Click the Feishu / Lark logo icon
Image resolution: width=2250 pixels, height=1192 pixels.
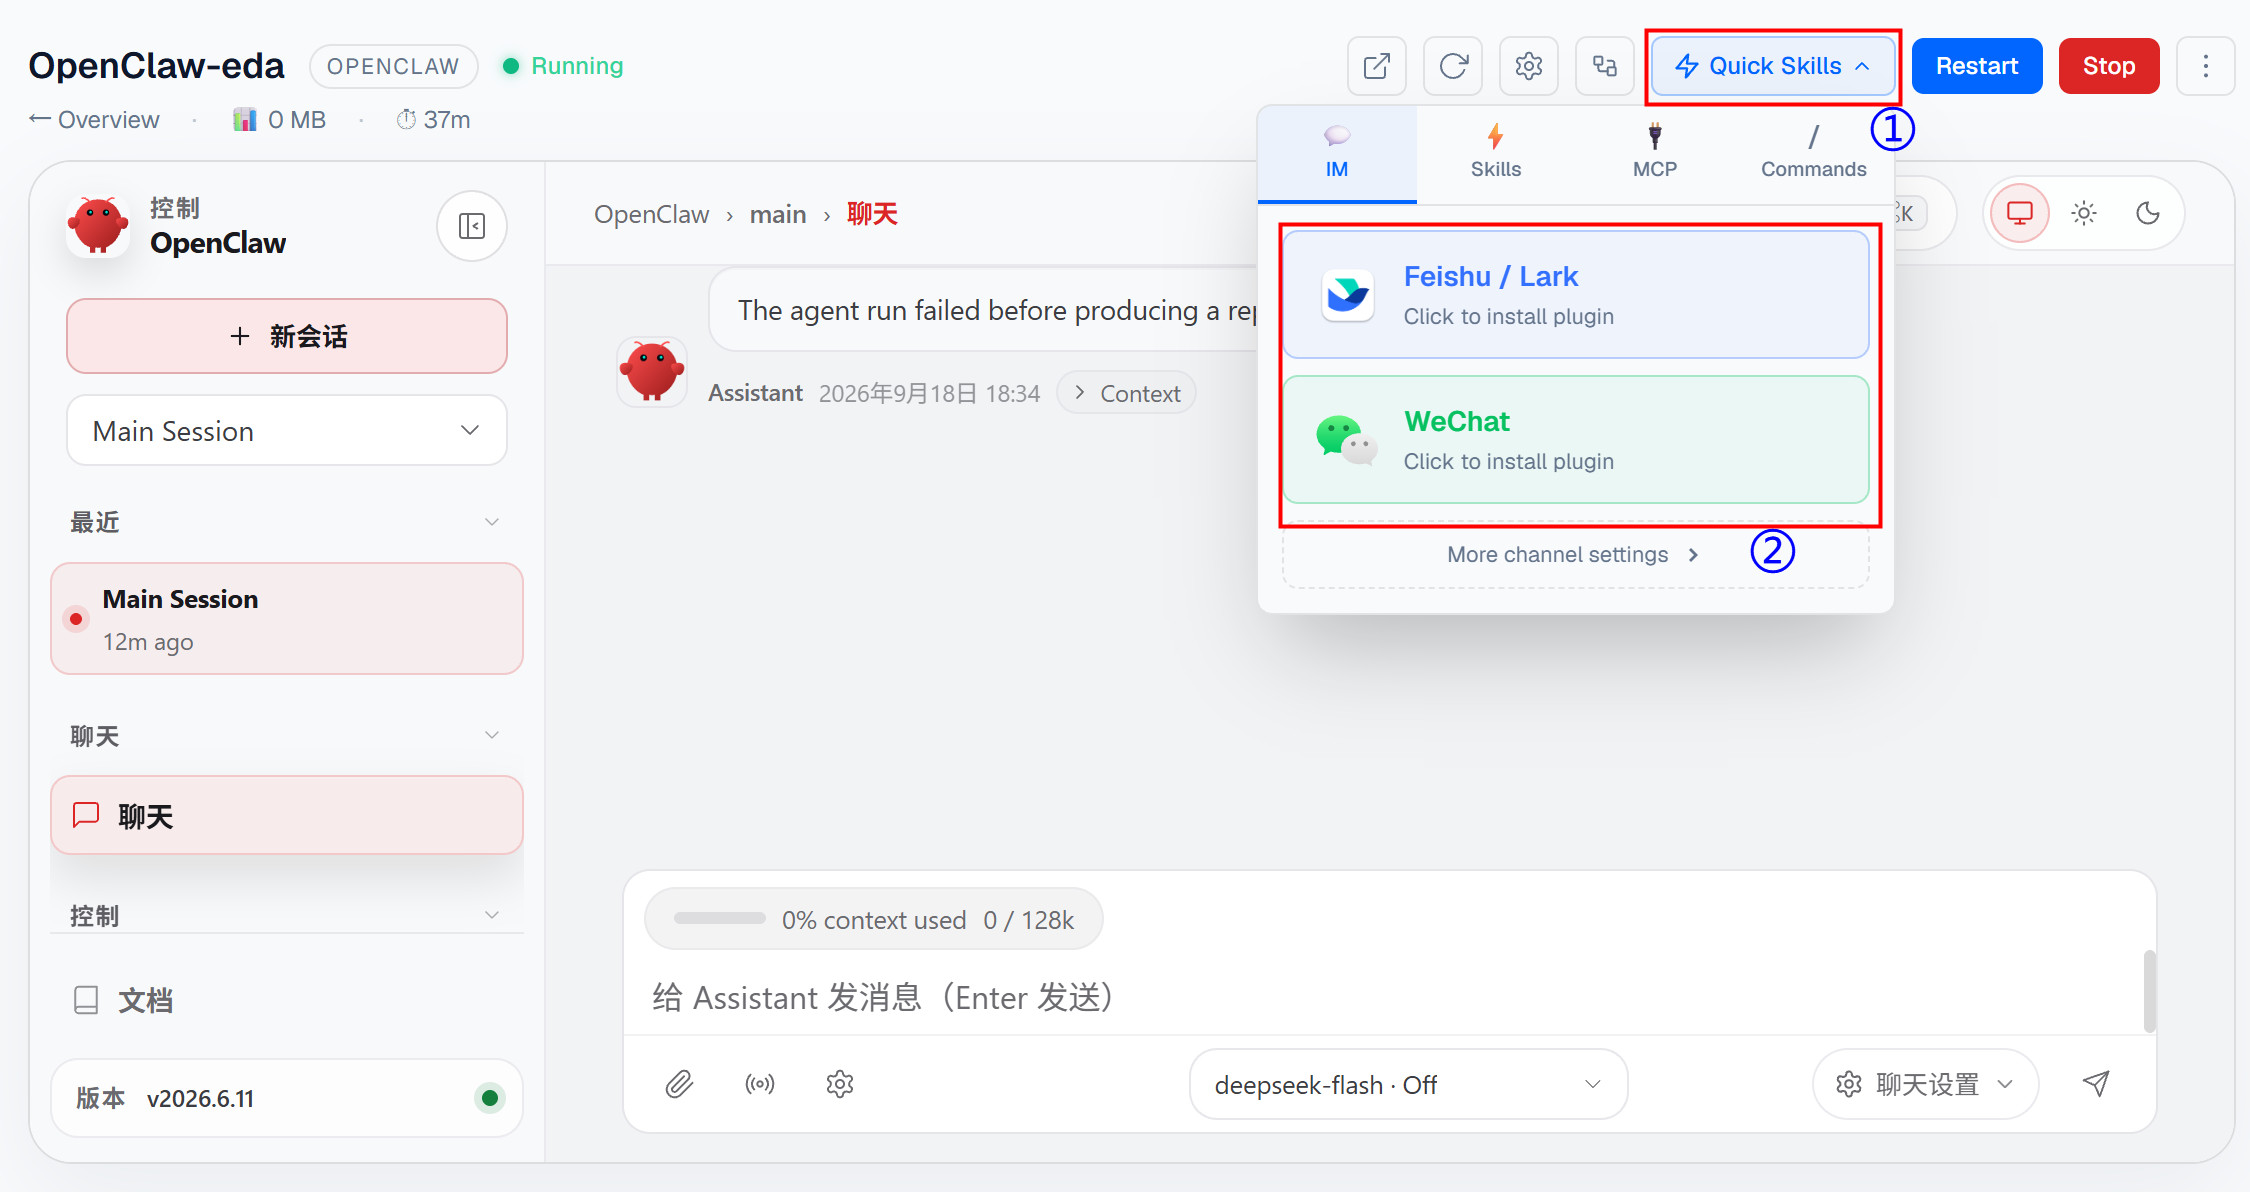pyautogui.click(x=1347, y=295)
